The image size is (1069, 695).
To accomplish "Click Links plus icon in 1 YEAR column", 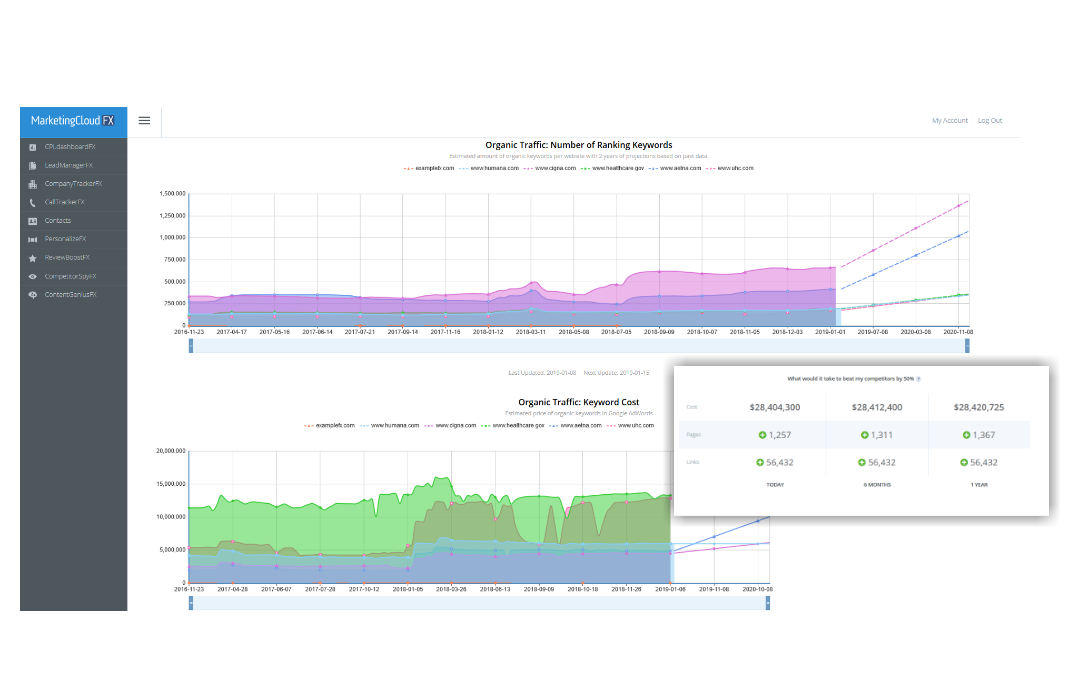I will [964, 462].
